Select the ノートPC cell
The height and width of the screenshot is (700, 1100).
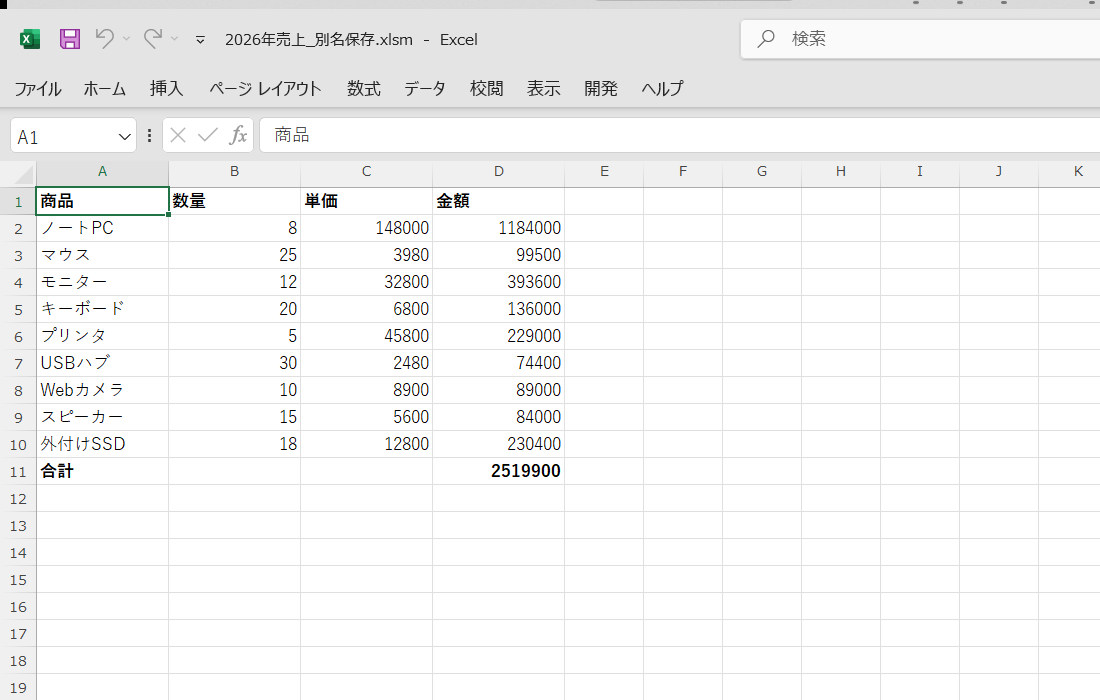point(102,229)
